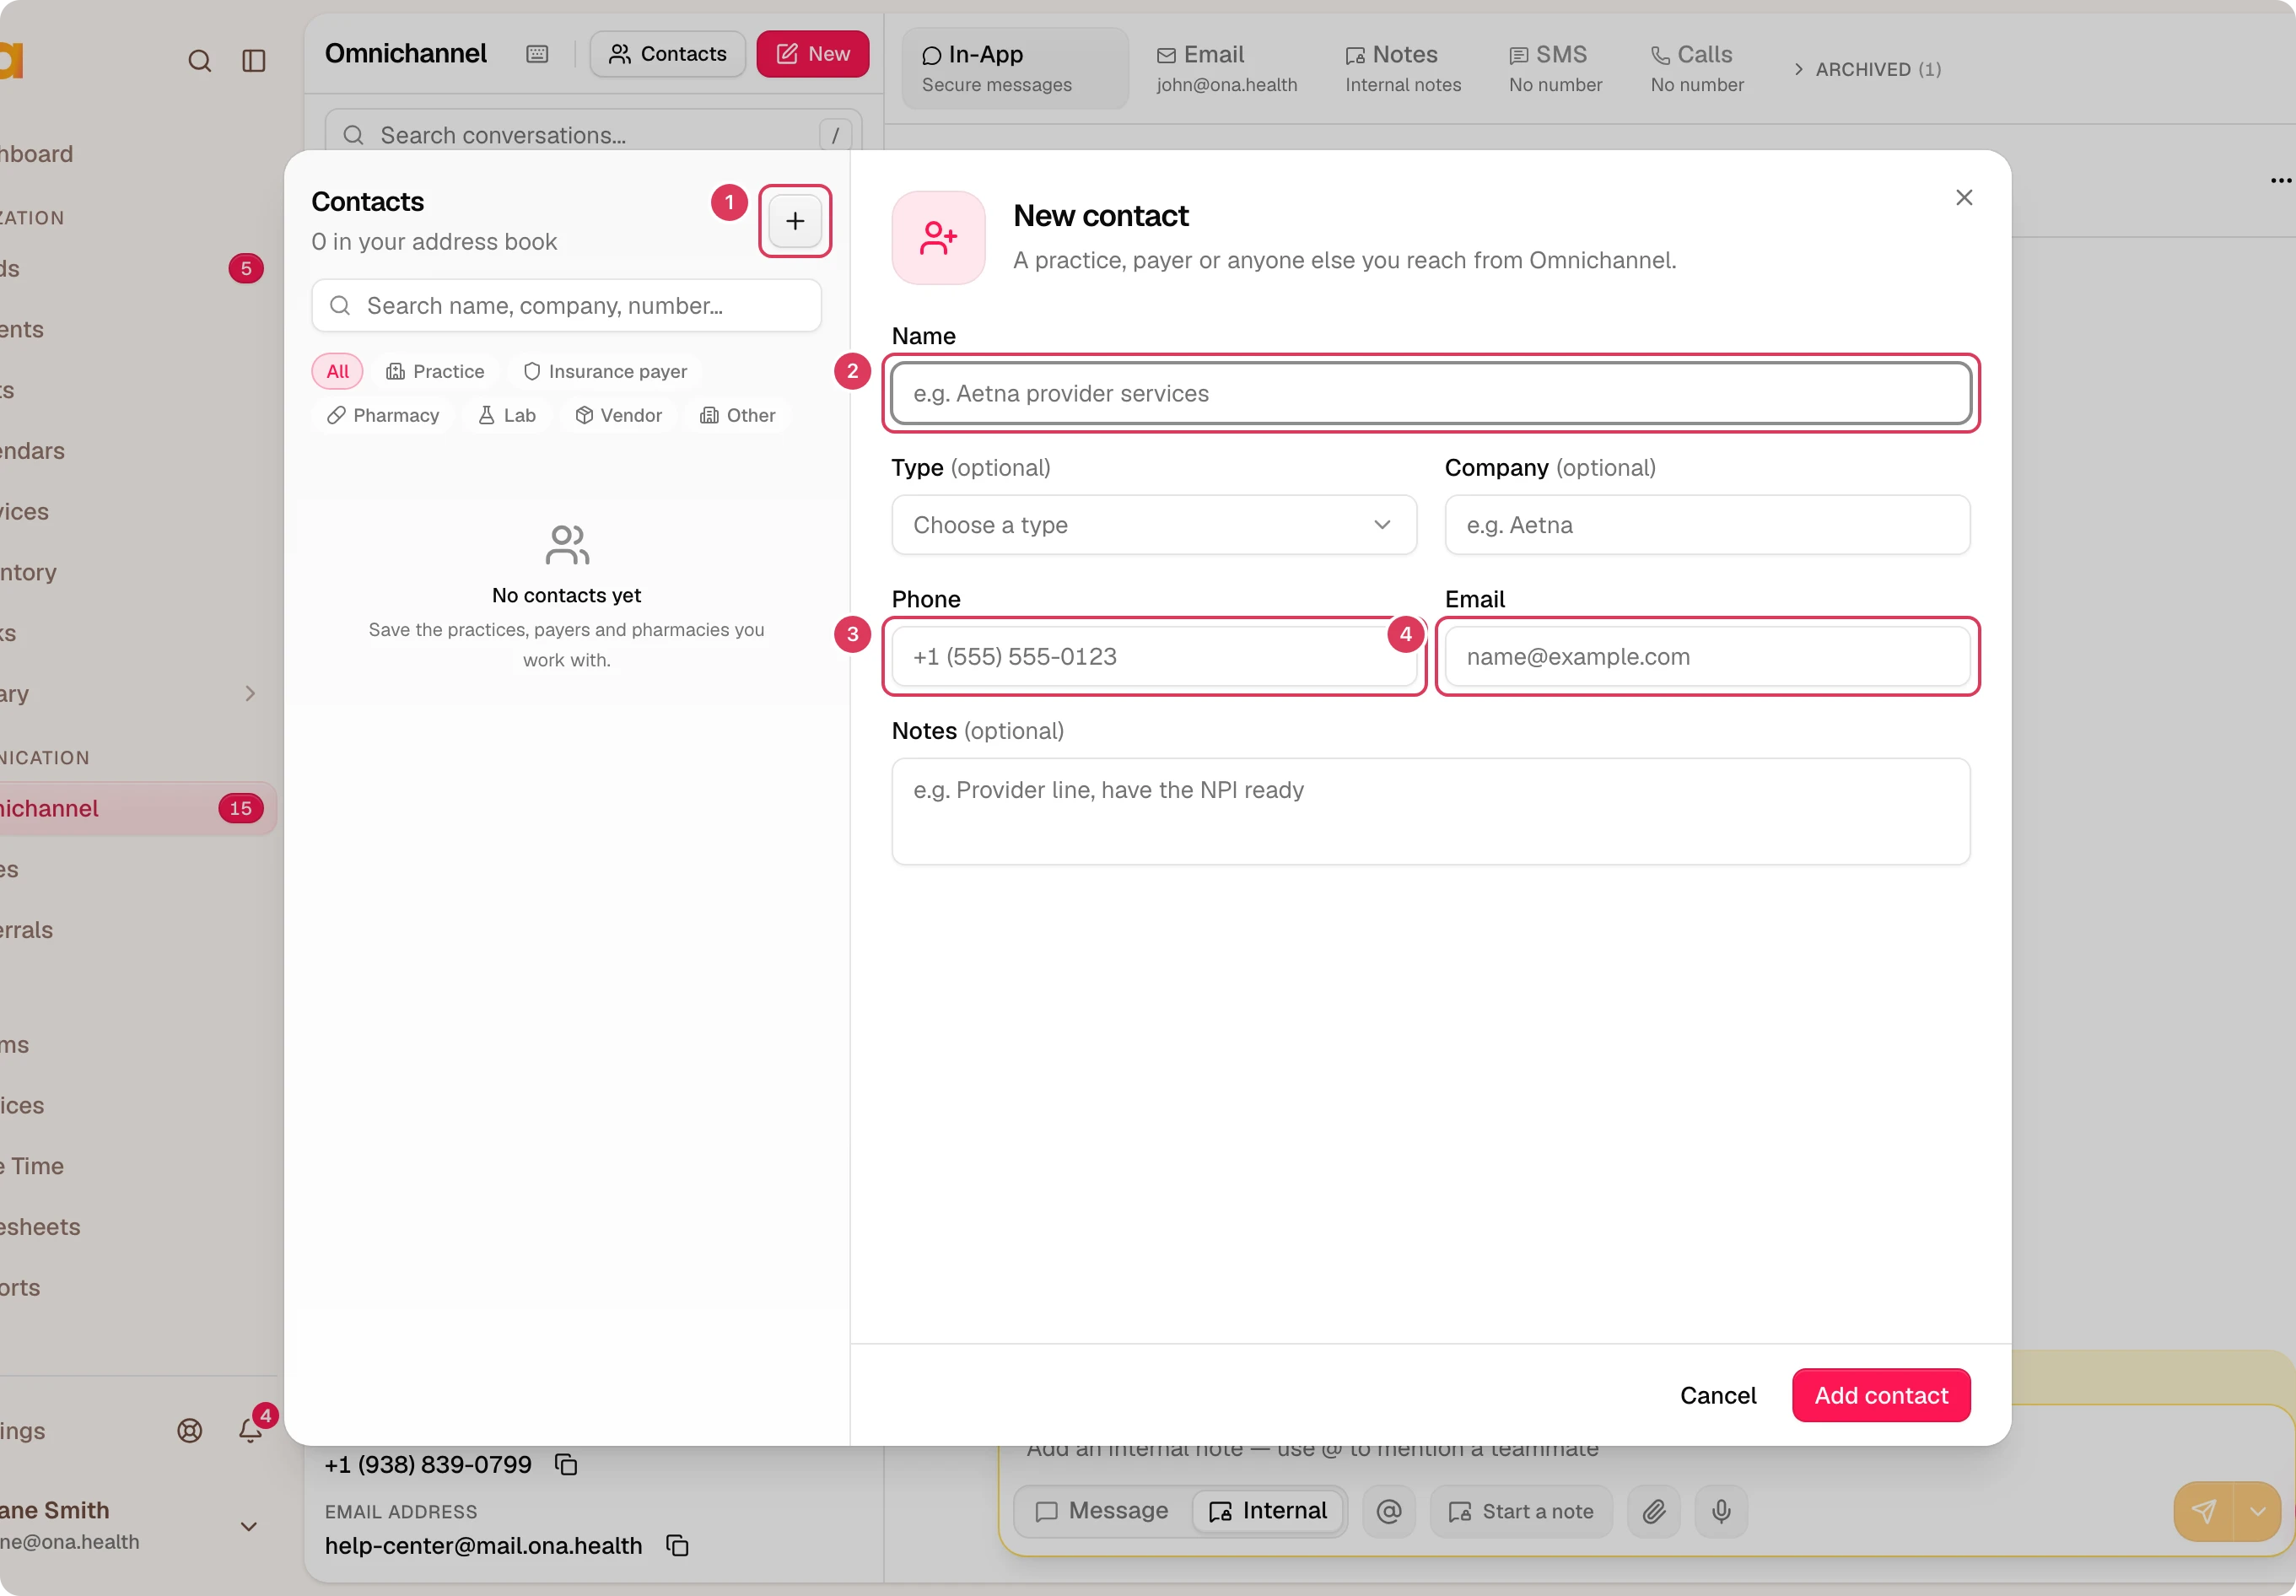Expand the ARCHIVED (1) section
Screen dimensions: 2296x1596
[x=1867, y=69]
